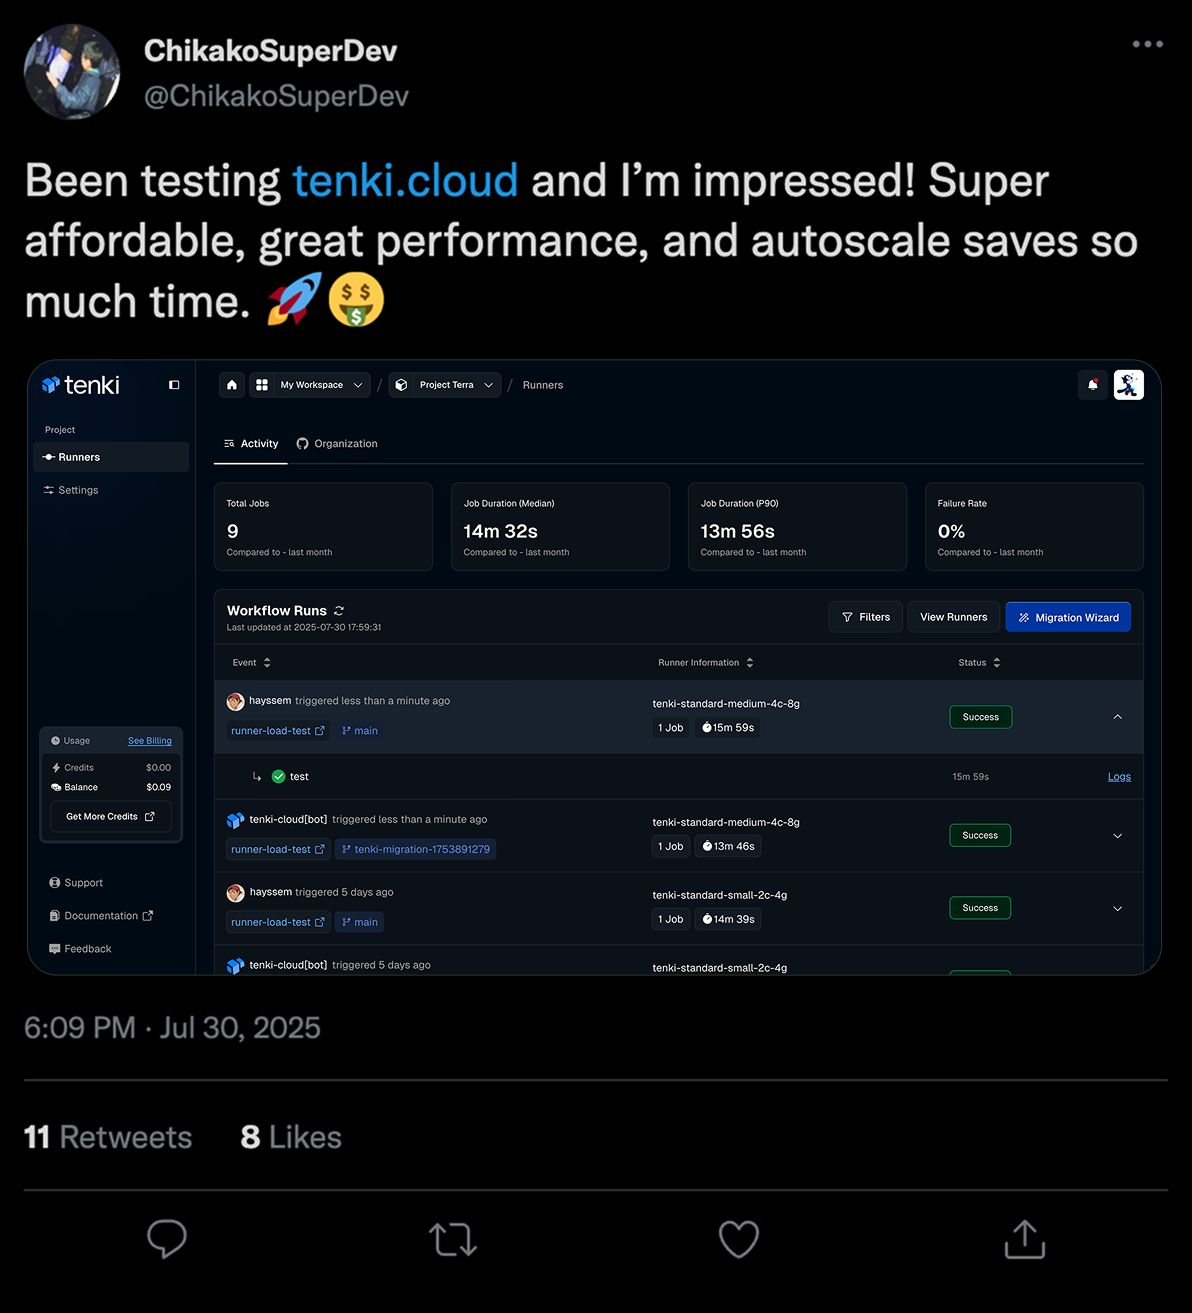Click the Migration Wizard button
The image size is (1192, 1313).
click(1068, 617)
